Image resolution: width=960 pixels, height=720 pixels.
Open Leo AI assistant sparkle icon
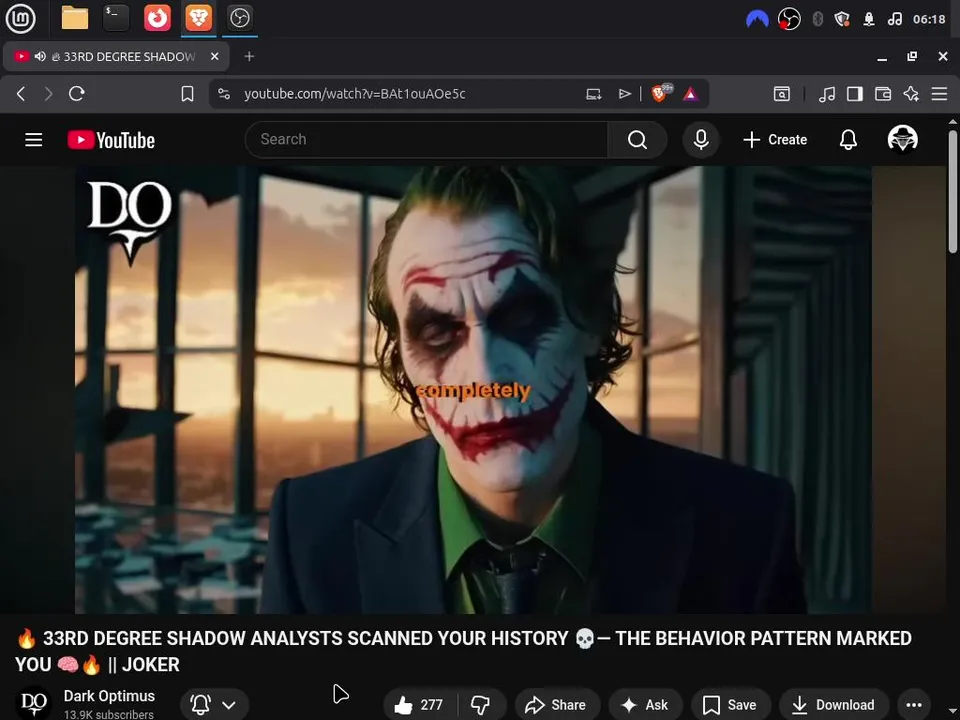coord(911,94)
